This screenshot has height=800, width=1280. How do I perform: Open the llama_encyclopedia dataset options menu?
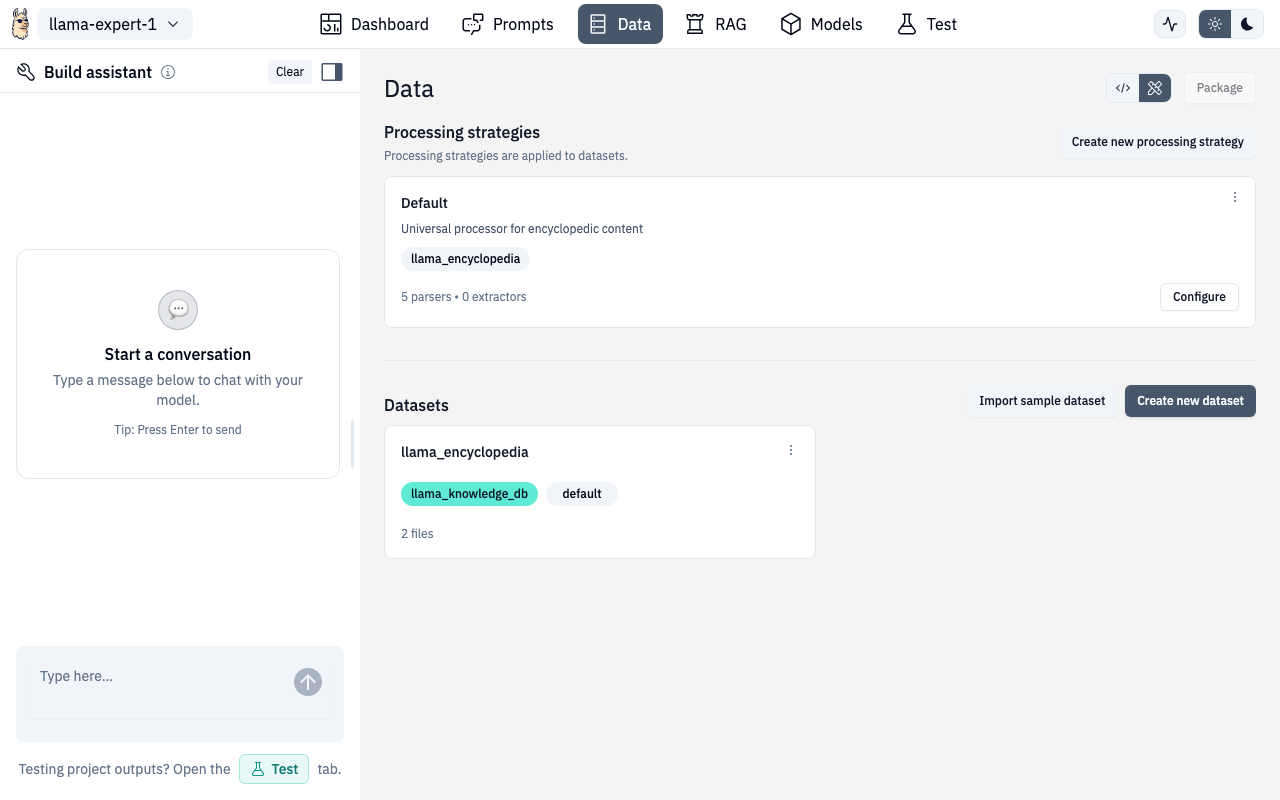coord(791,450)
